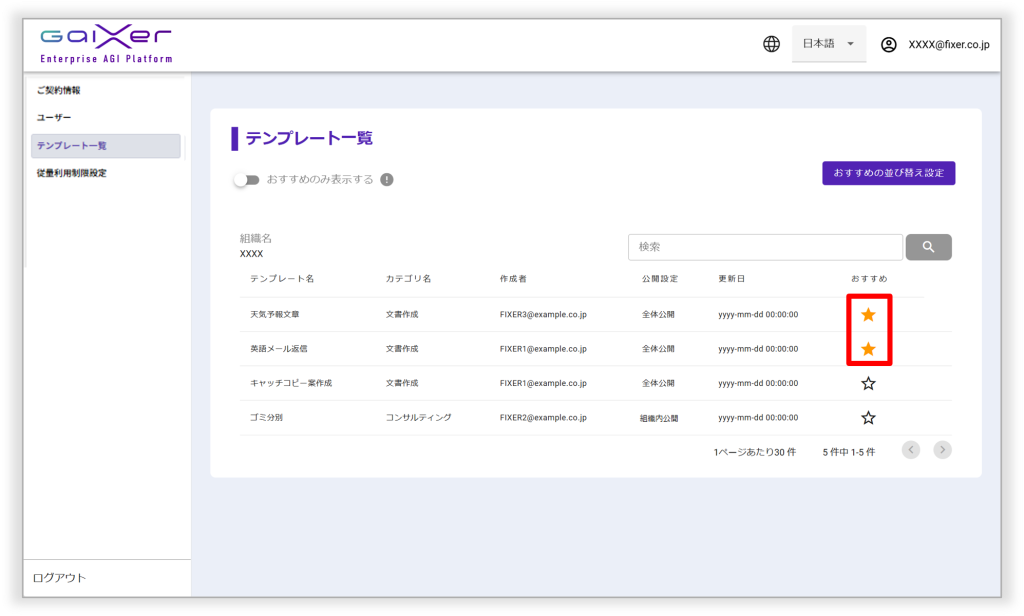
Task: Click the magnifier search button
Action: (x=928, y=247)
